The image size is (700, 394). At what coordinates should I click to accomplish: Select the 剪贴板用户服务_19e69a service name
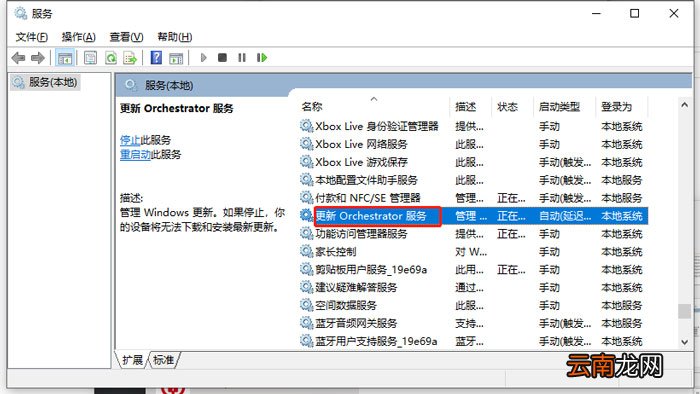pyautogui.click(x=371, y=270)
